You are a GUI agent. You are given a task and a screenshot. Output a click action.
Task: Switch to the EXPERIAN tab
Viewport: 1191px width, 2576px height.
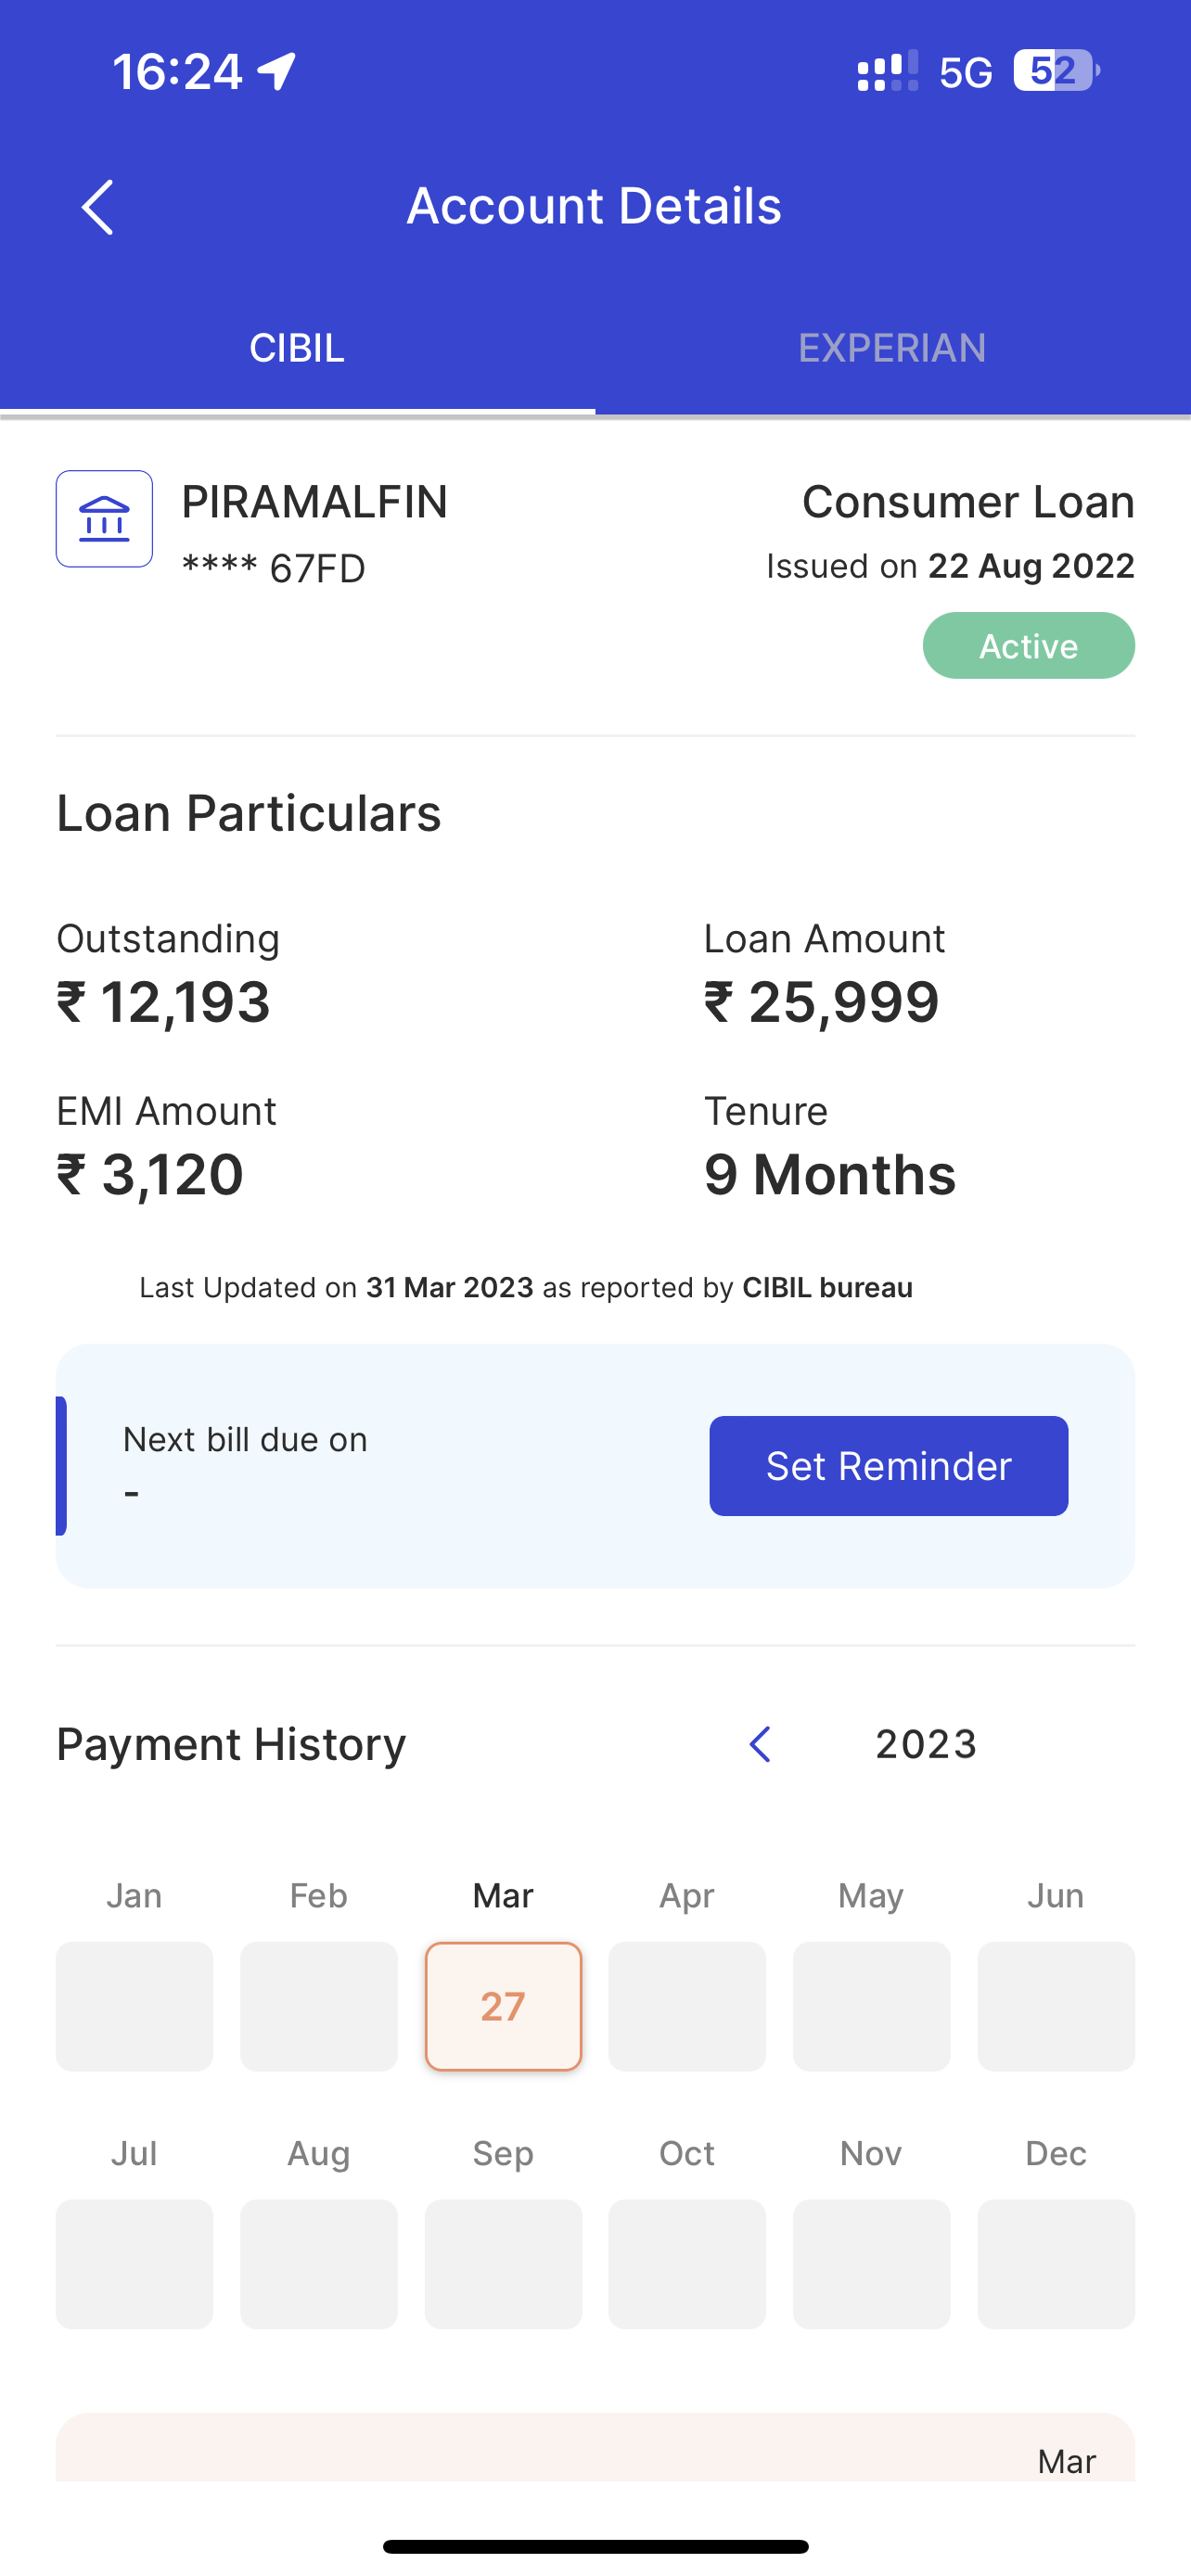tap(892, 348)
